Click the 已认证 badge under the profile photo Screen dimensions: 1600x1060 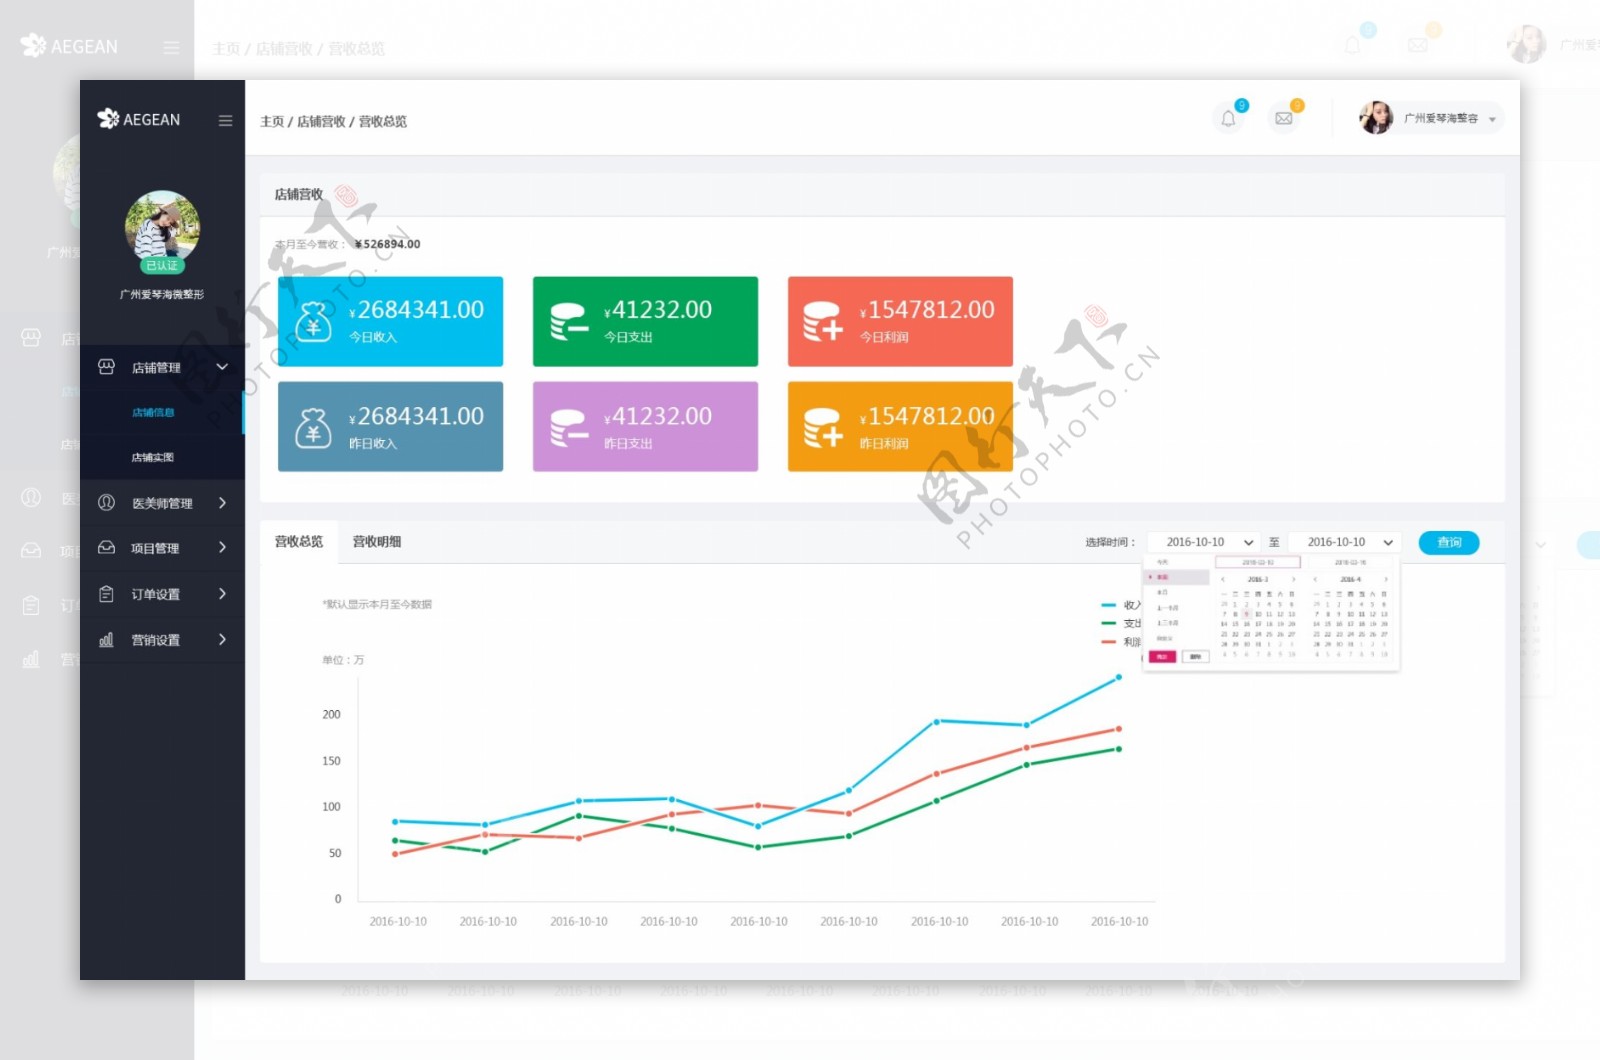tap(162, 265)
